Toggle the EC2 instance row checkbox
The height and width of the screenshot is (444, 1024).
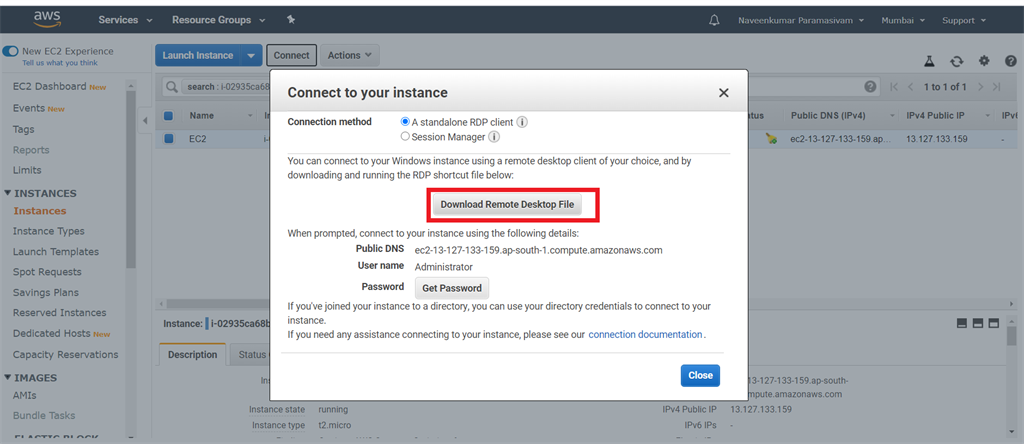point(168,138)
